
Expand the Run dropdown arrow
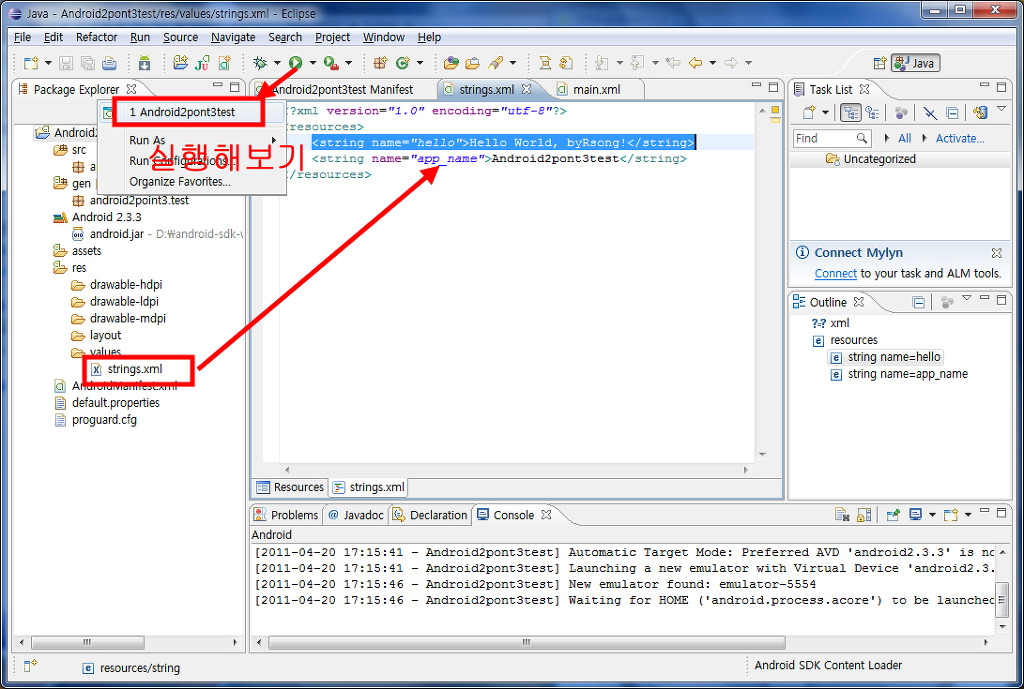312,62
